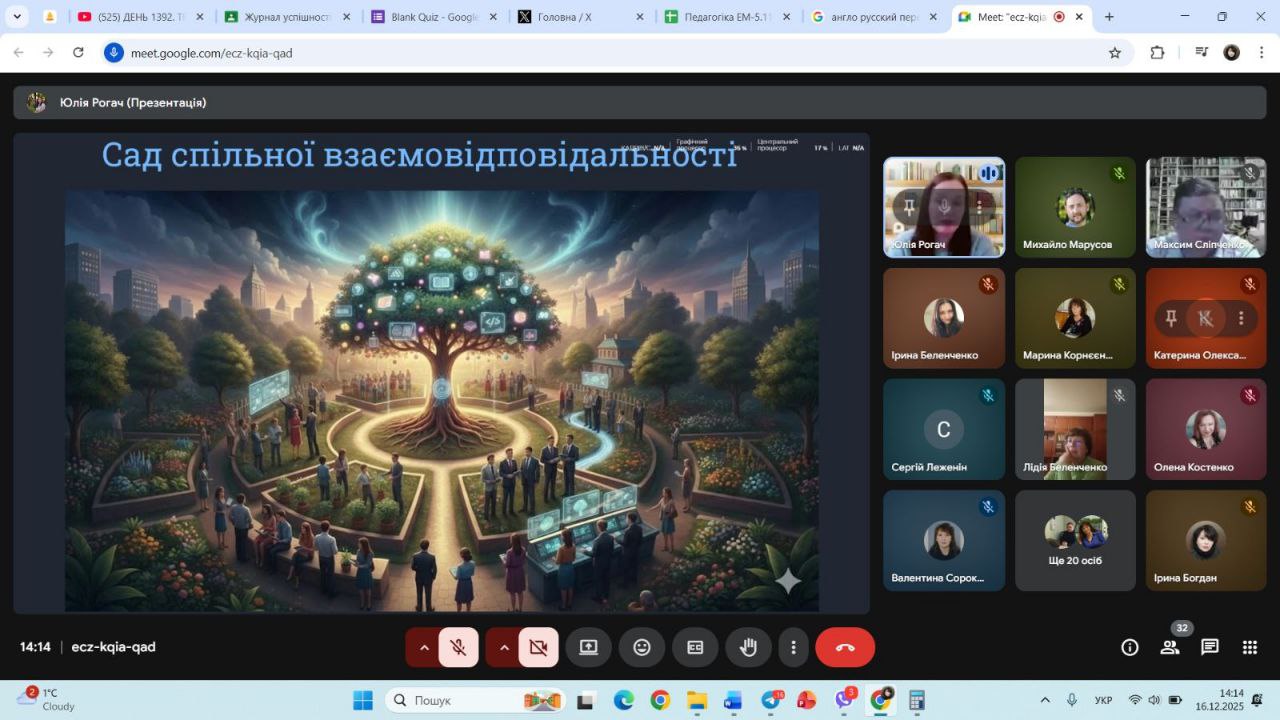
Task: Toggle closed captions
Action: (x=695, y=647)
